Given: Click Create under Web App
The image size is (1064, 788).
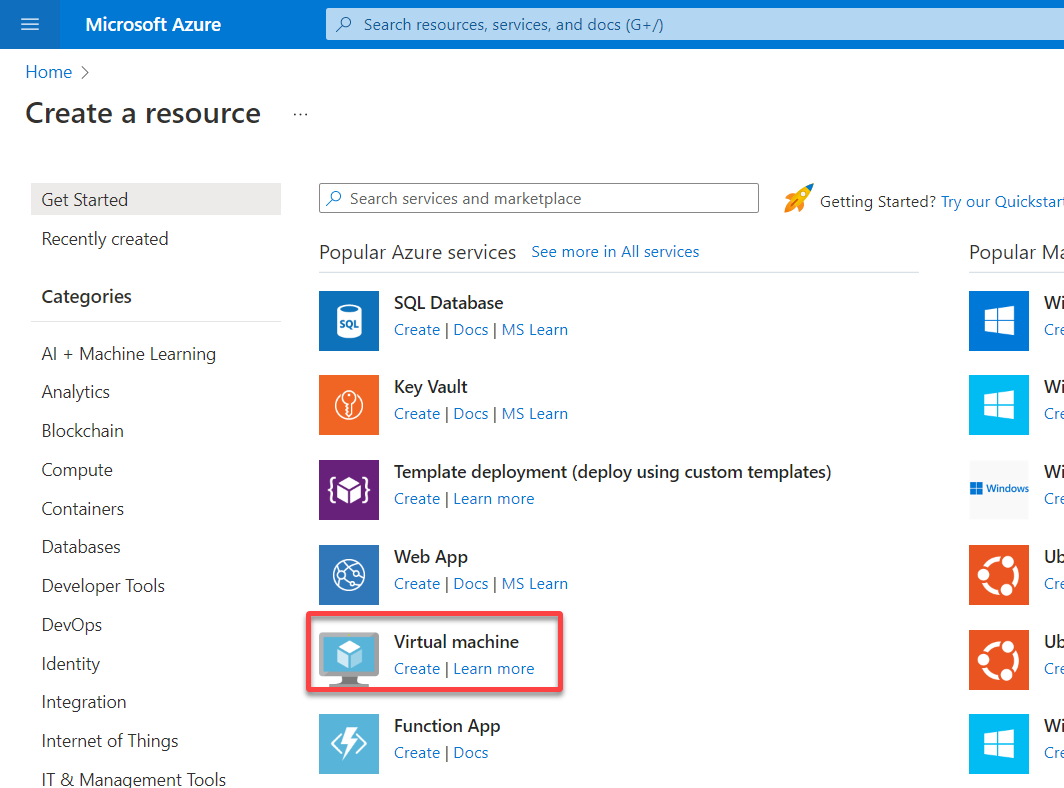Looking at the screenshot, I should pyautogui.click(x=417, y=584).
